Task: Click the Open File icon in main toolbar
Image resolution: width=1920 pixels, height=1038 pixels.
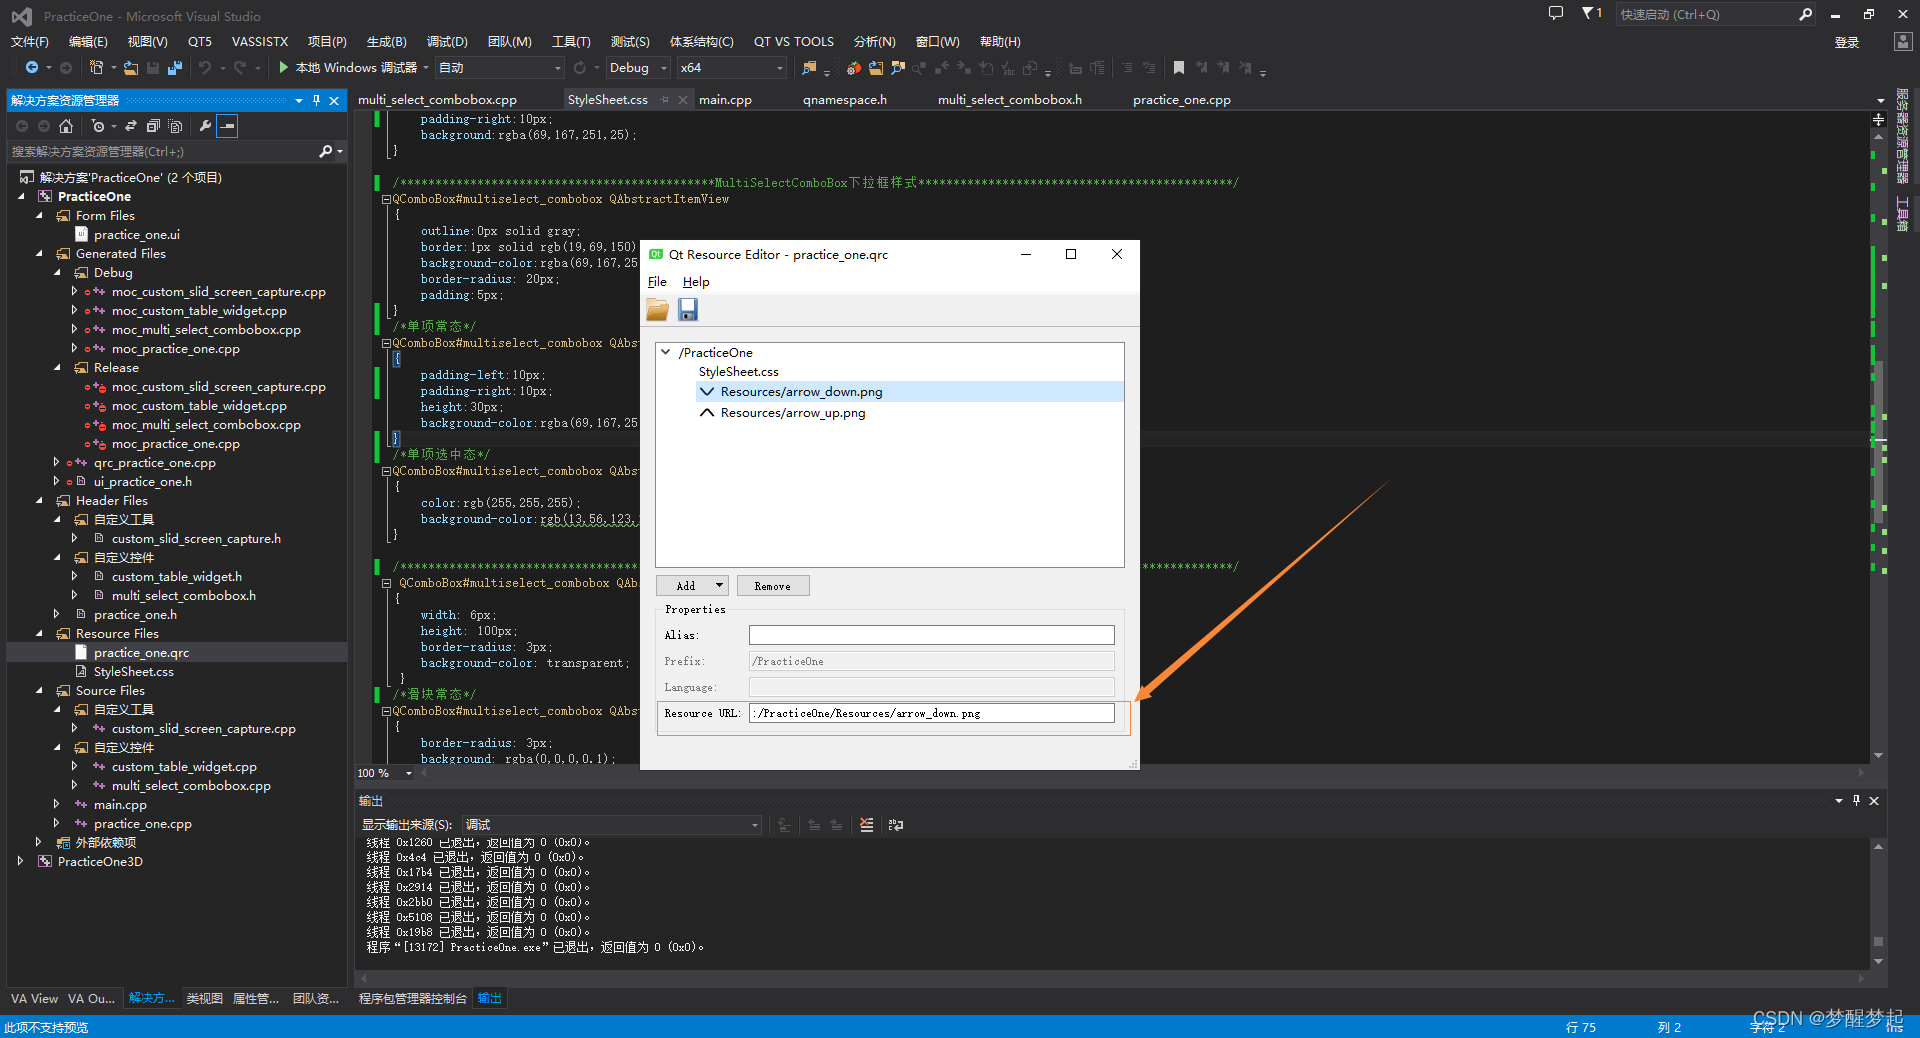Action: [x=131, y=68]
